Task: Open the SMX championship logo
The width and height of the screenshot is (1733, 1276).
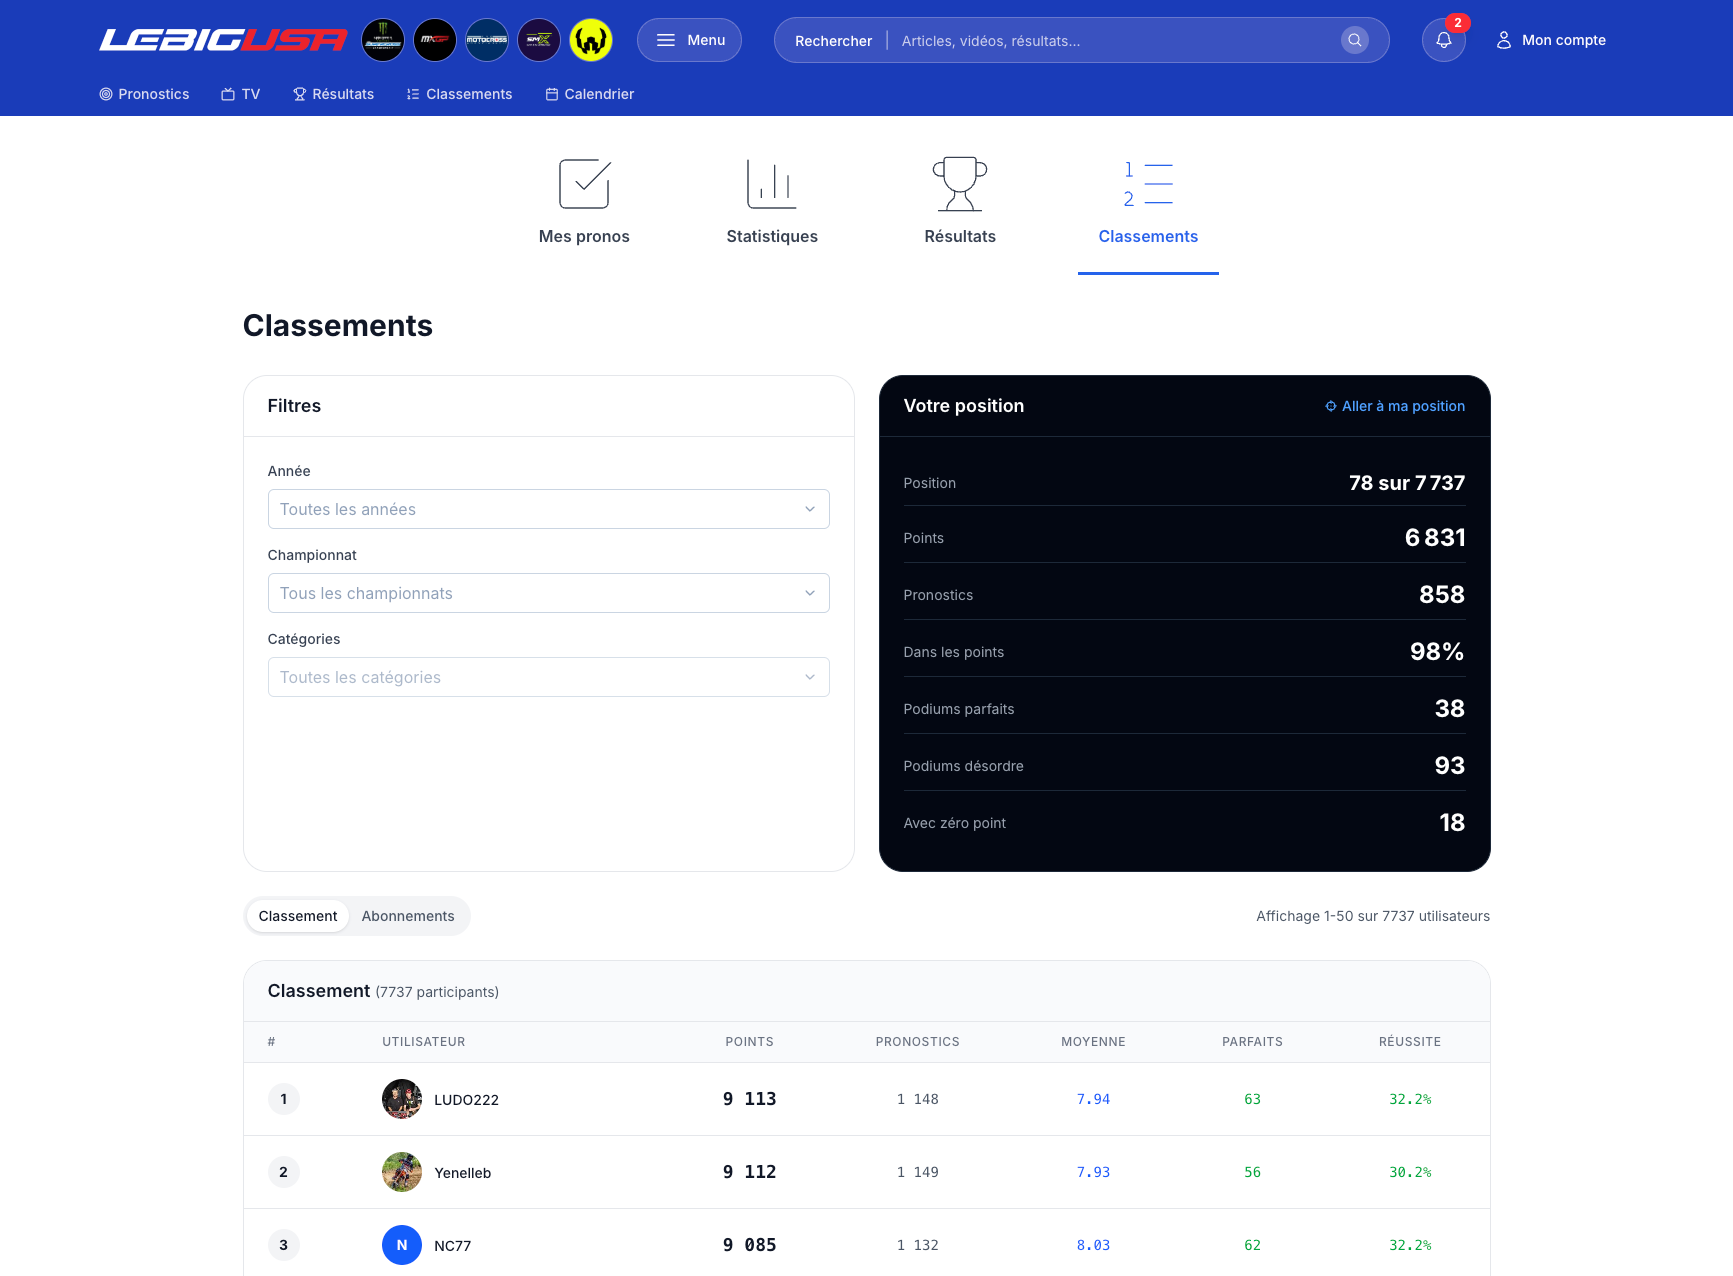Action: click(539, 40)
